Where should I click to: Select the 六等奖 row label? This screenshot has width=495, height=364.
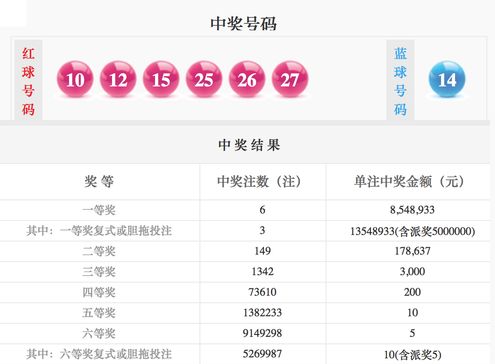99,333
